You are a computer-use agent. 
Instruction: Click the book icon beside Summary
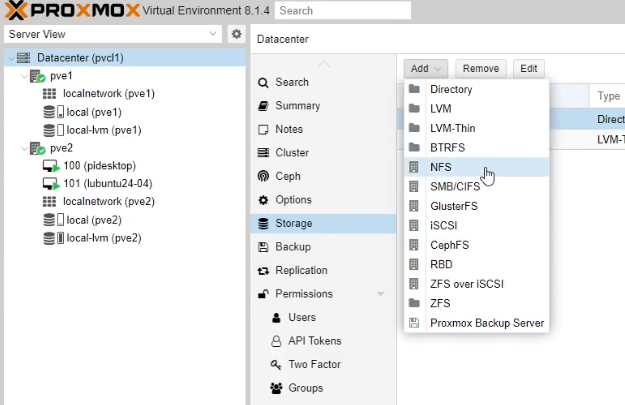[263, 106]
